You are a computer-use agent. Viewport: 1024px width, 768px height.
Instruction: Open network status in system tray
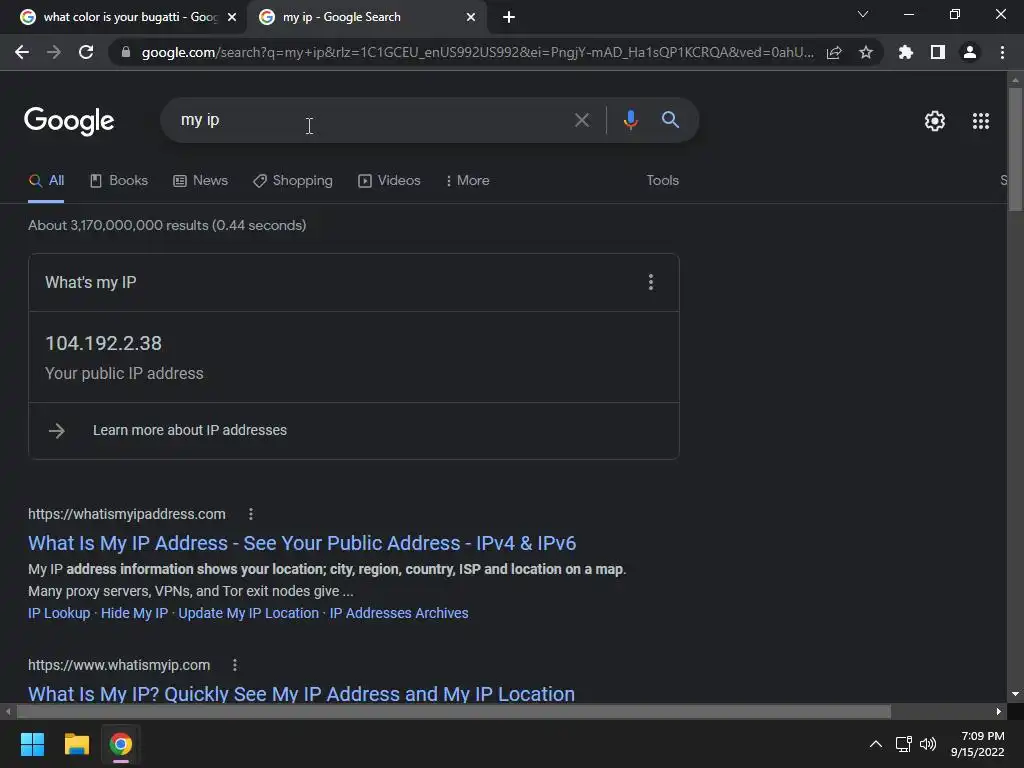point(904,744)
